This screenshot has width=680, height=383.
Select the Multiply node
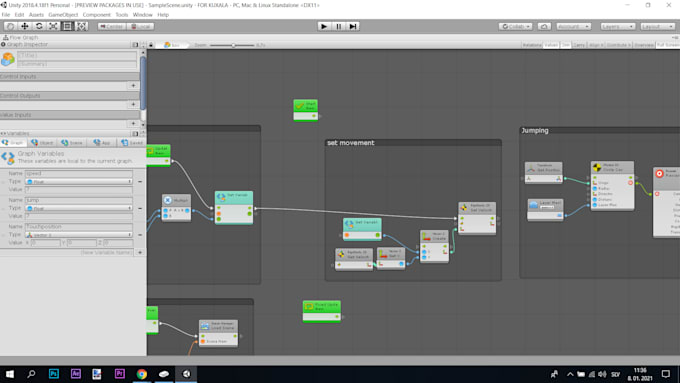[176, 208]
